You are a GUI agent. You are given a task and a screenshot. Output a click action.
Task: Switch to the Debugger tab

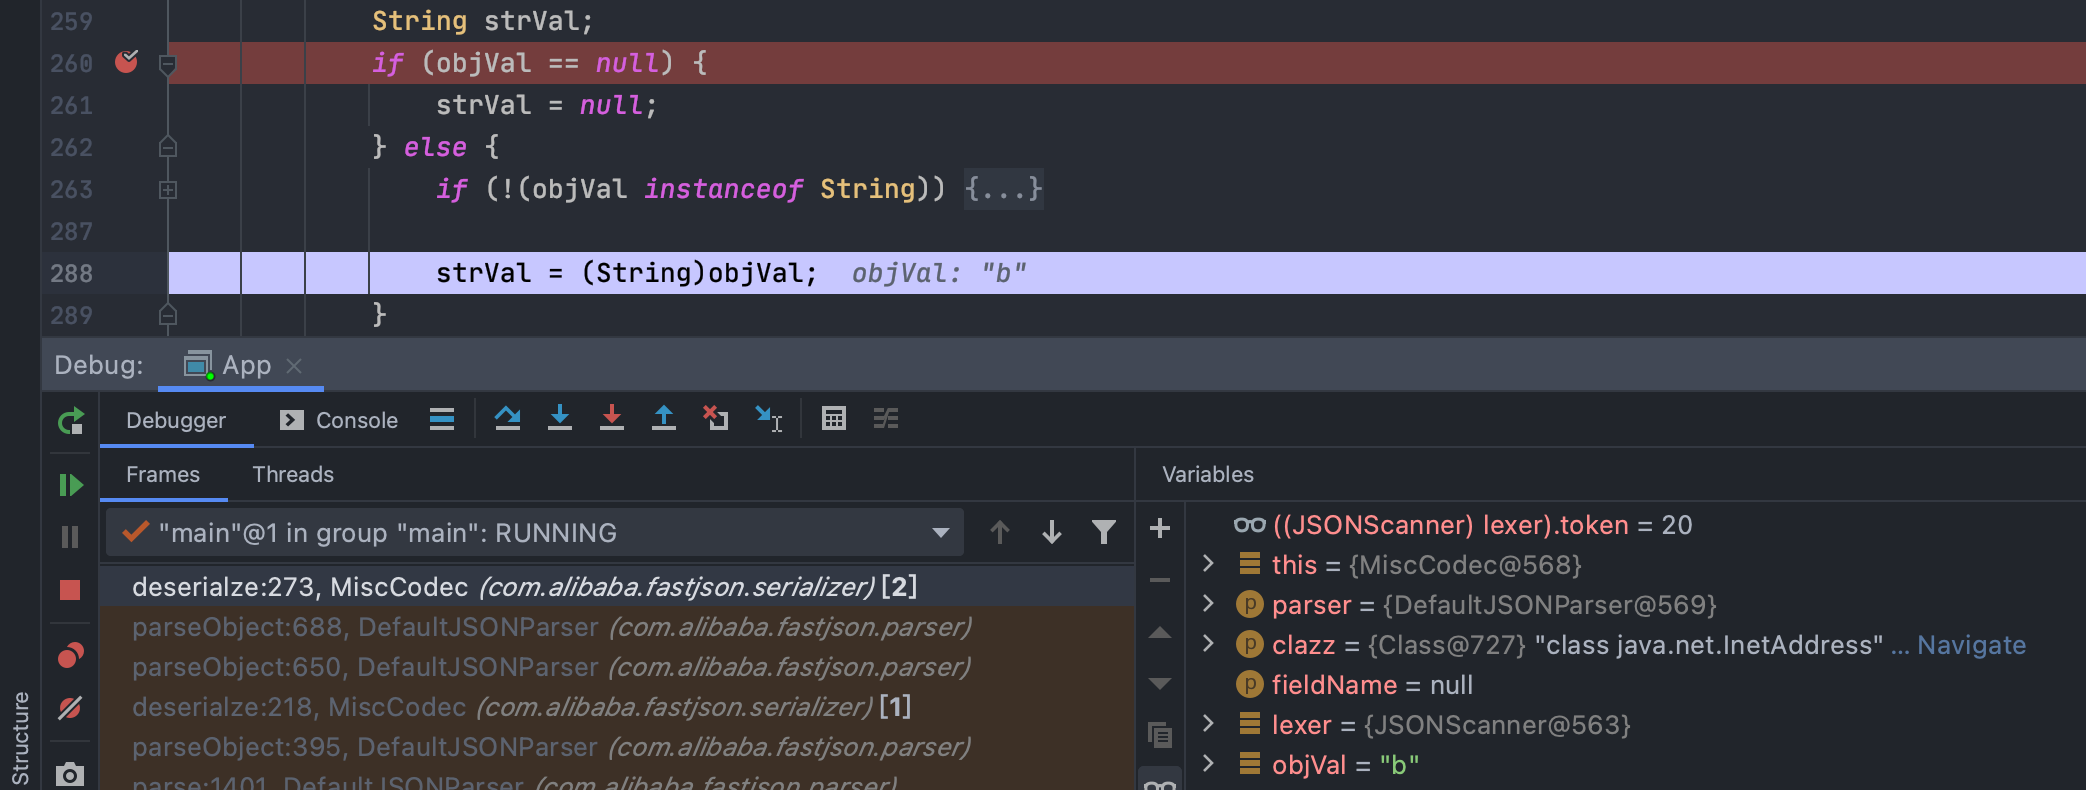click(x=176, y=420)
